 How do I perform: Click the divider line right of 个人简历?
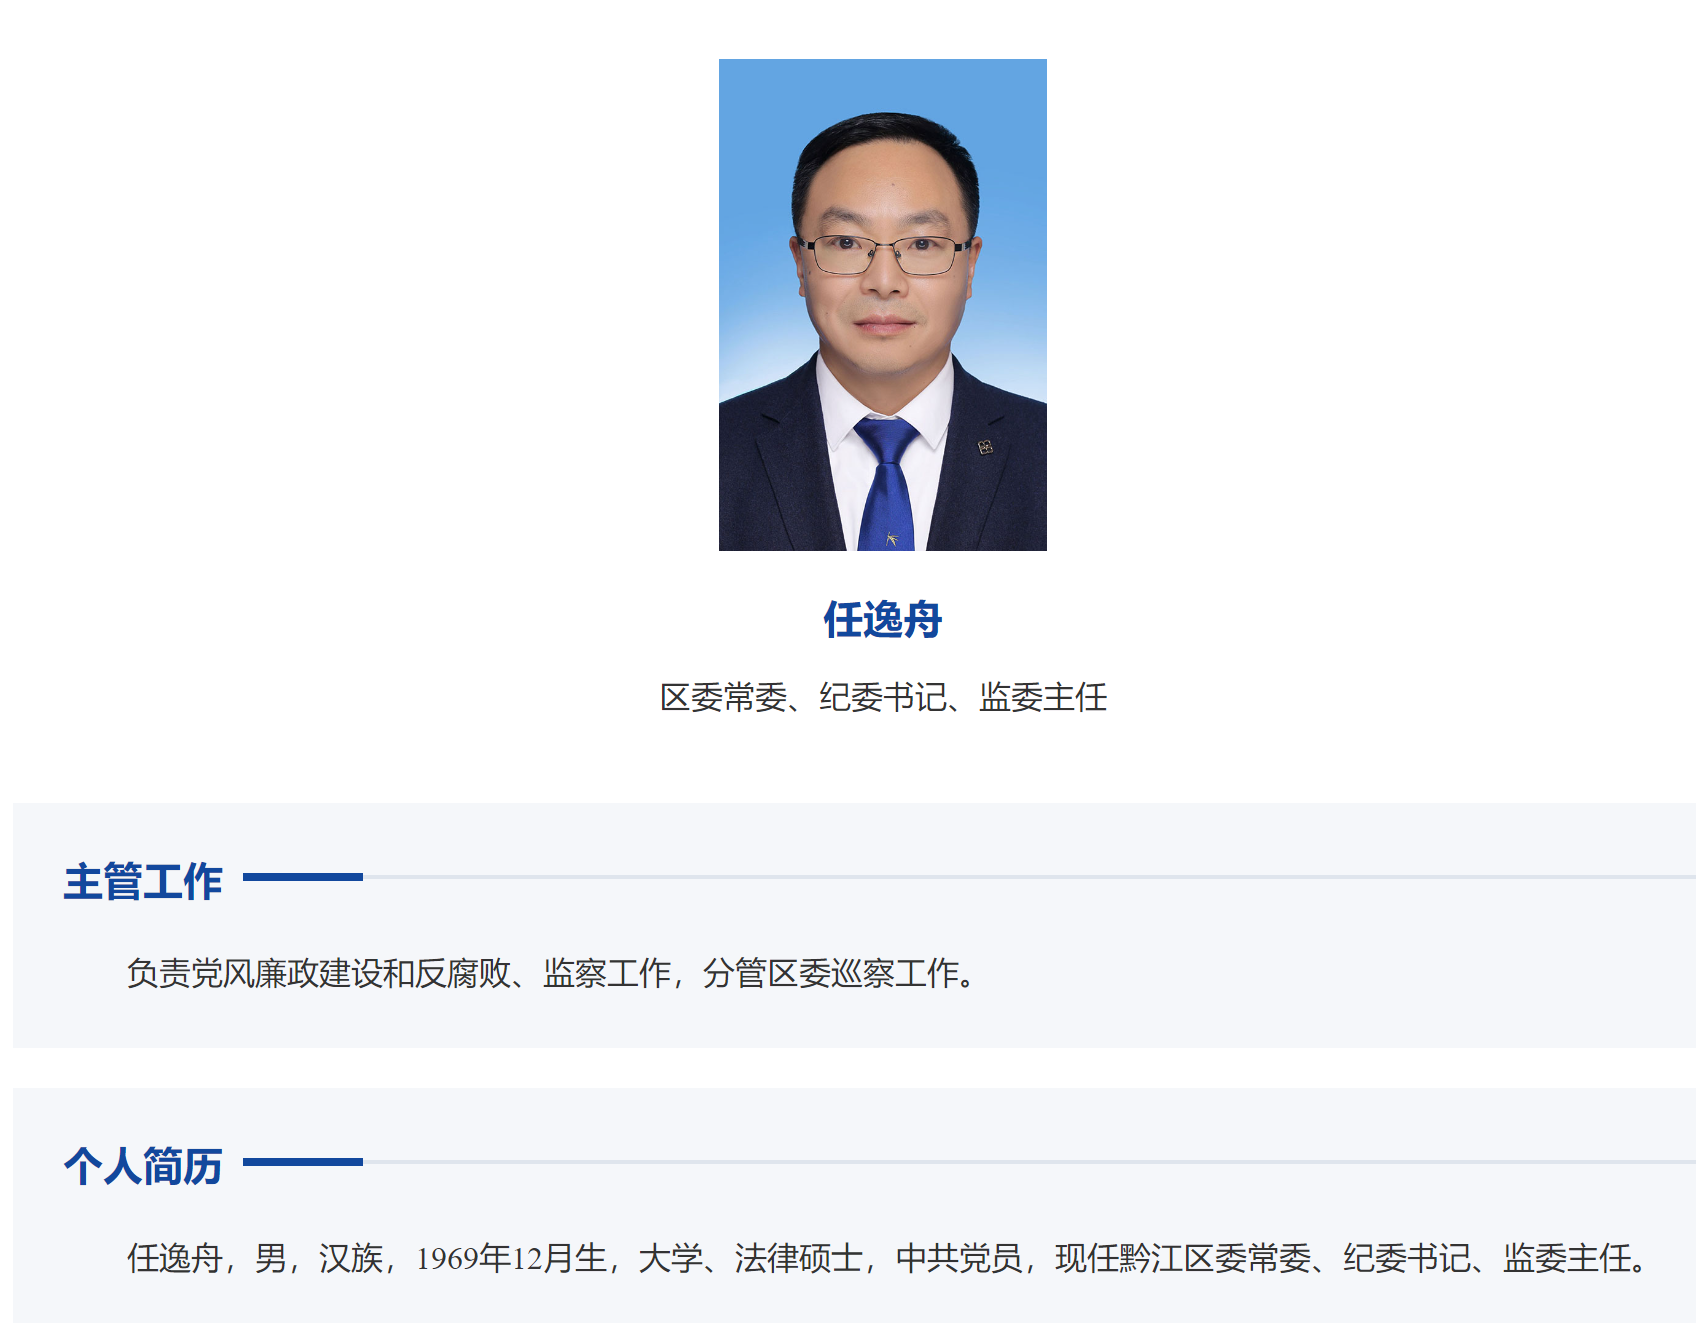click(x=1029, y=1162)
